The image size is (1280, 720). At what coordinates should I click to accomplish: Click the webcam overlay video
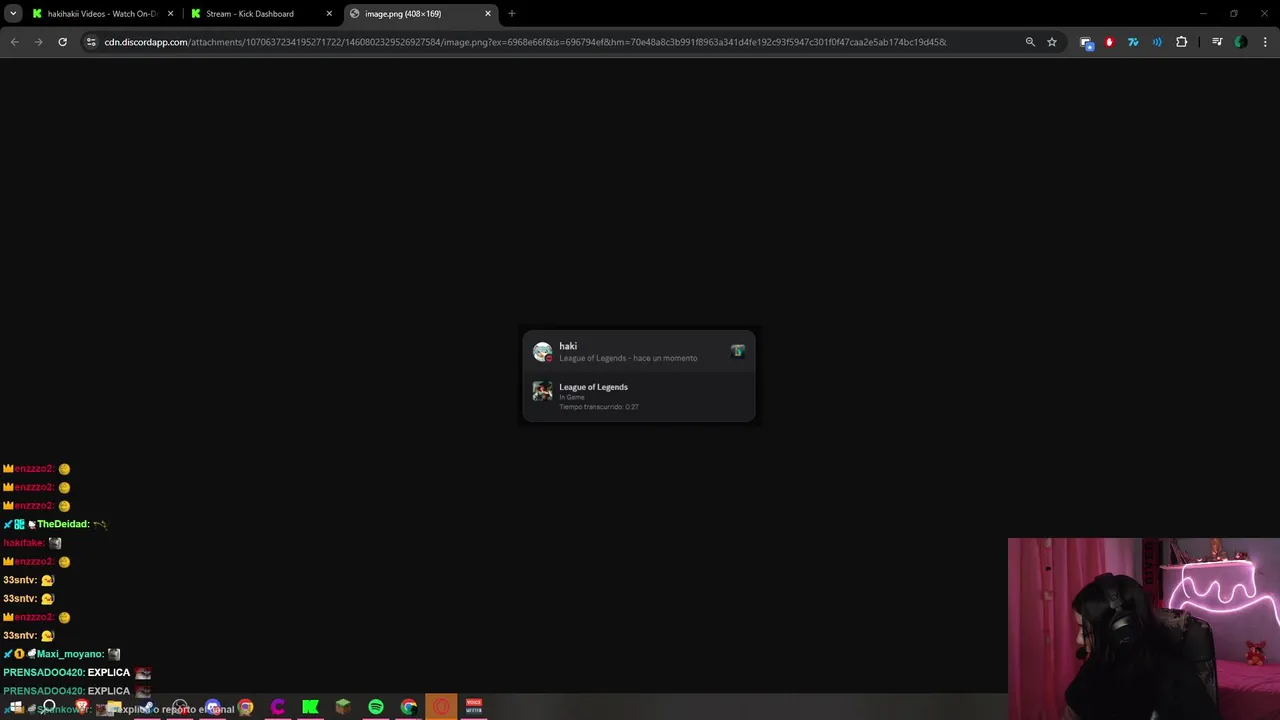(x=1144, y=629)
